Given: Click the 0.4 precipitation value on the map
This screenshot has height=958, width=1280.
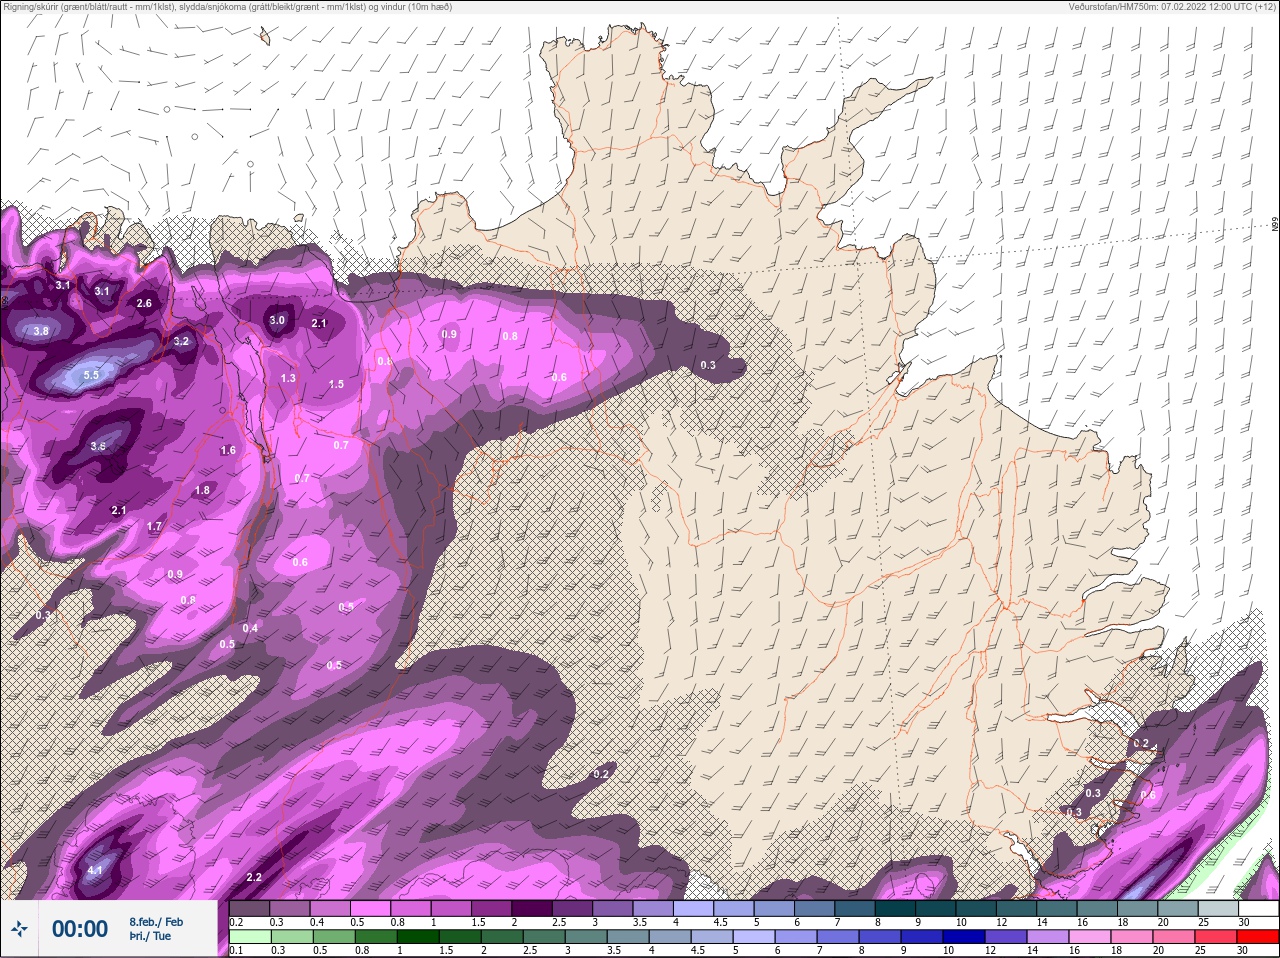Looking at the screenshot, I should pyautogui.click(x=250, y=628).
